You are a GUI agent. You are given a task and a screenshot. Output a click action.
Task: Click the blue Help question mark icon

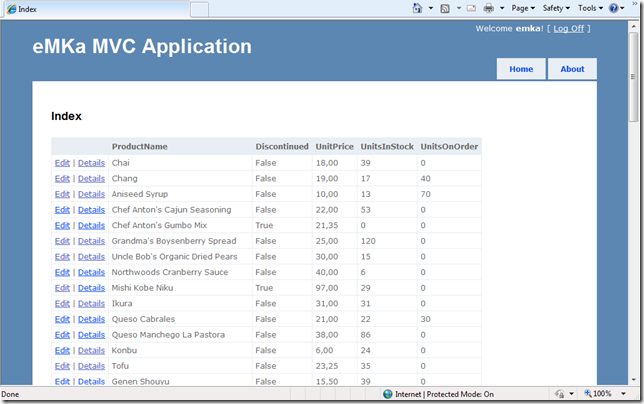coord(614,8)
